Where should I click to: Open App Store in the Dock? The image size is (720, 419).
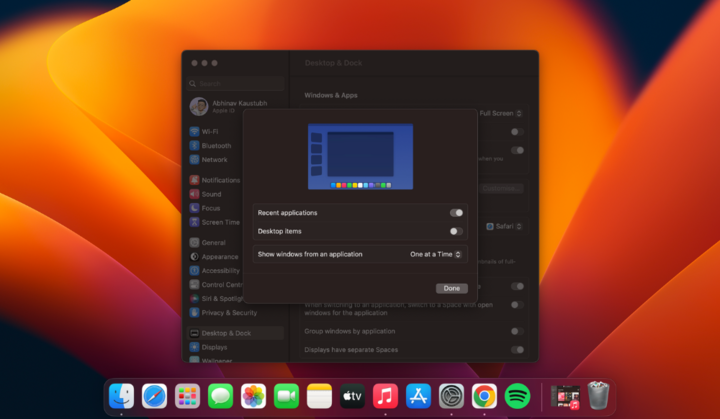418,396
